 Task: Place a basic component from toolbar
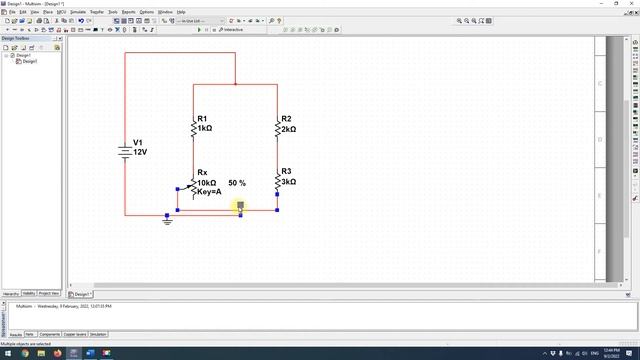14,30
